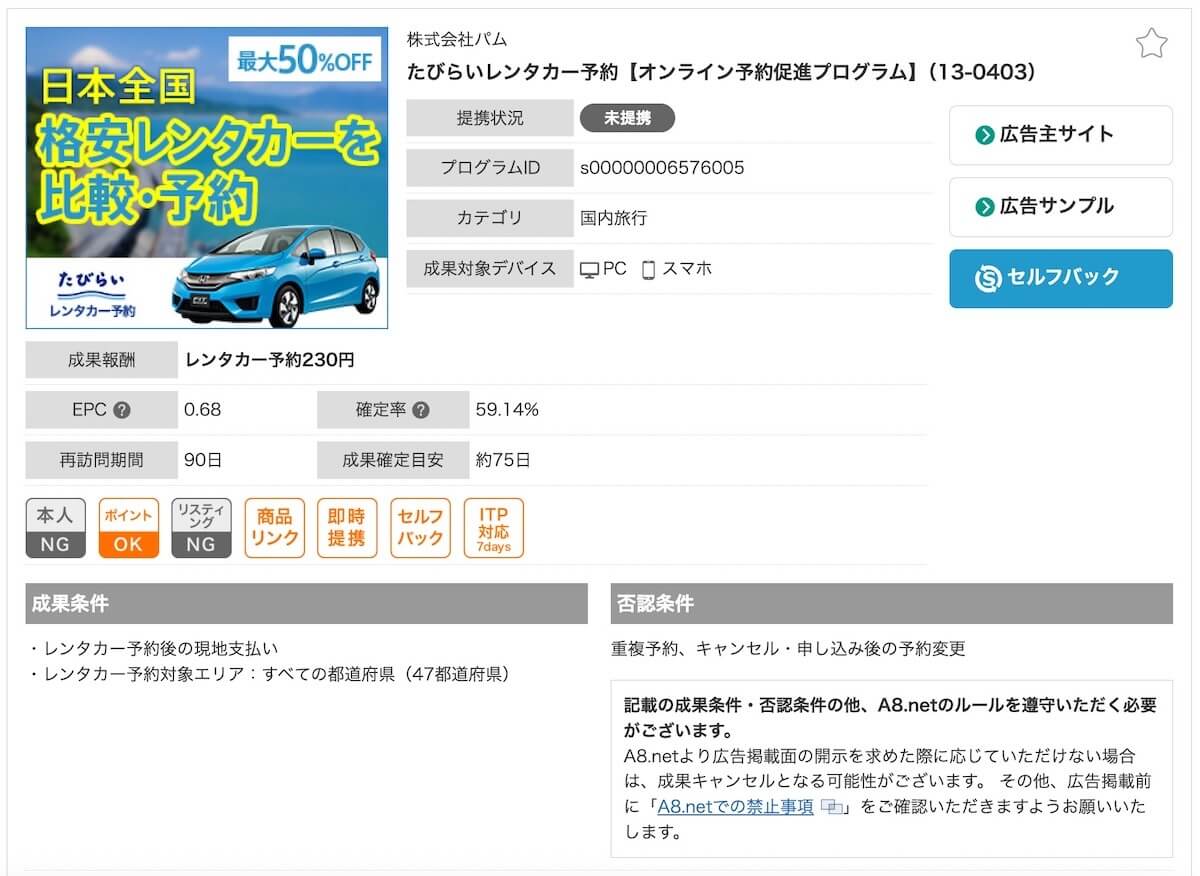
Task: Click the ITP対応 7days badge icon
Action: 493,528
